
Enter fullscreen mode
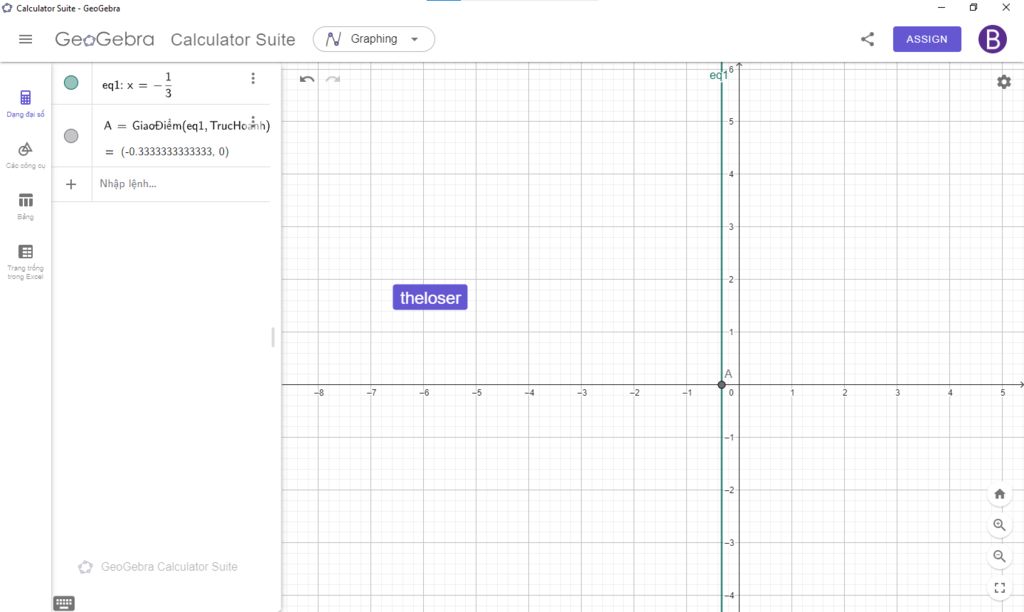pos(999,587)
